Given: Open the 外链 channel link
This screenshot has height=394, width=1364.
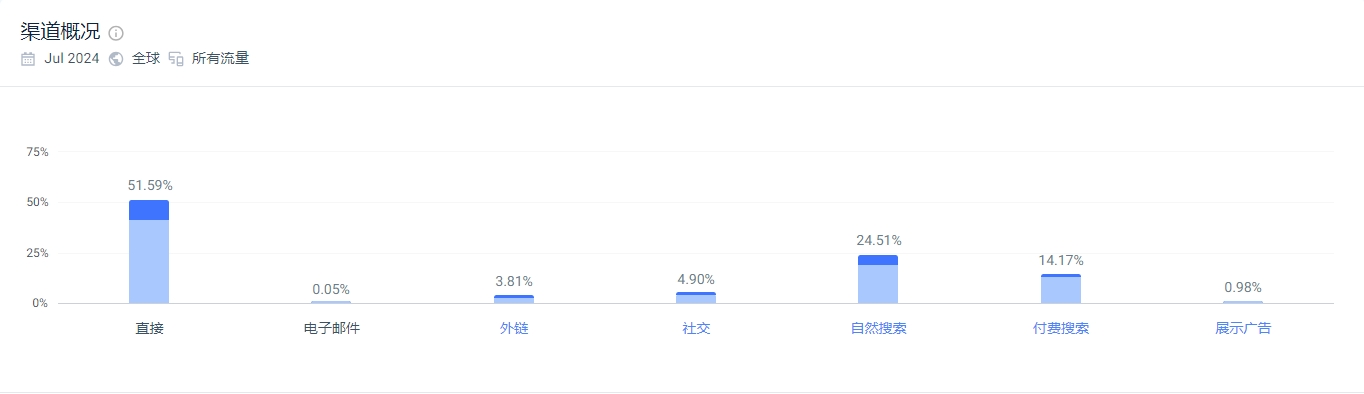Looking at the screenshot, I should (x=514, y=328).
